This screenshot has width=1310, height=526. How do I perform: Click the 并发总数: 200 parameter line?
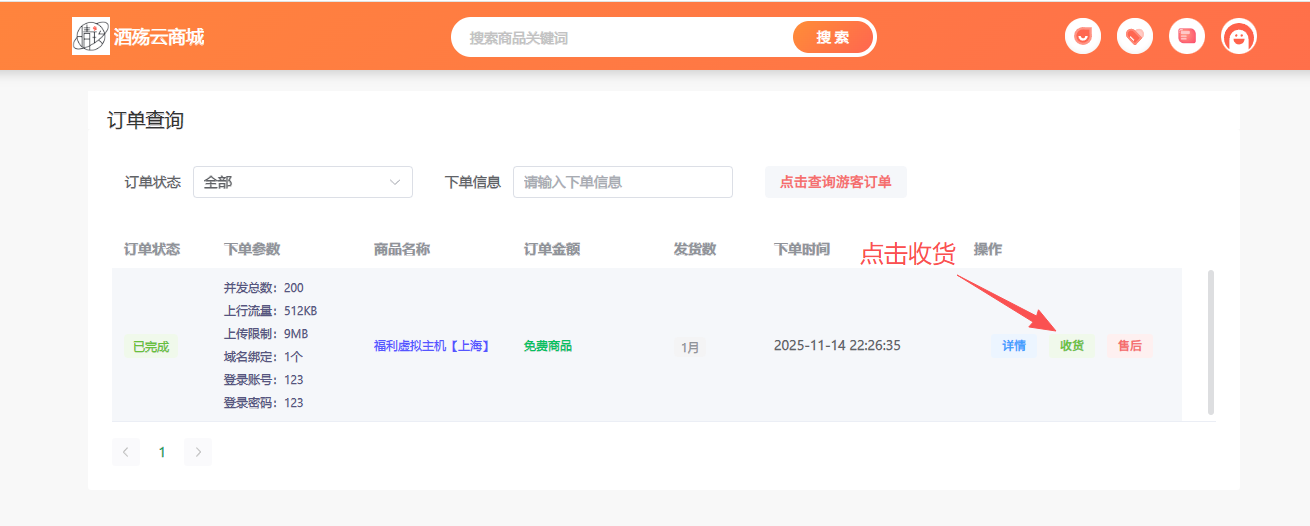coord(264,288)
